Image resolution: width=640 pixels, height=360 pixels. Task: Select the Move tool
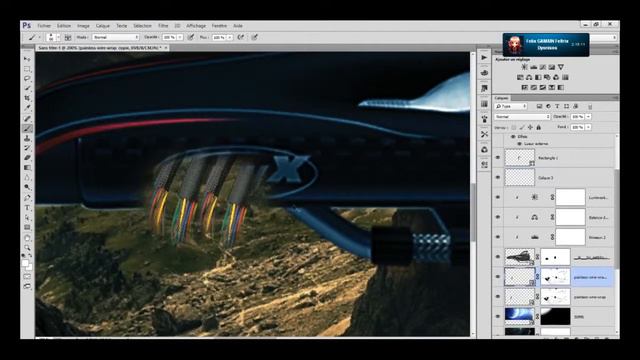(27, 59)
